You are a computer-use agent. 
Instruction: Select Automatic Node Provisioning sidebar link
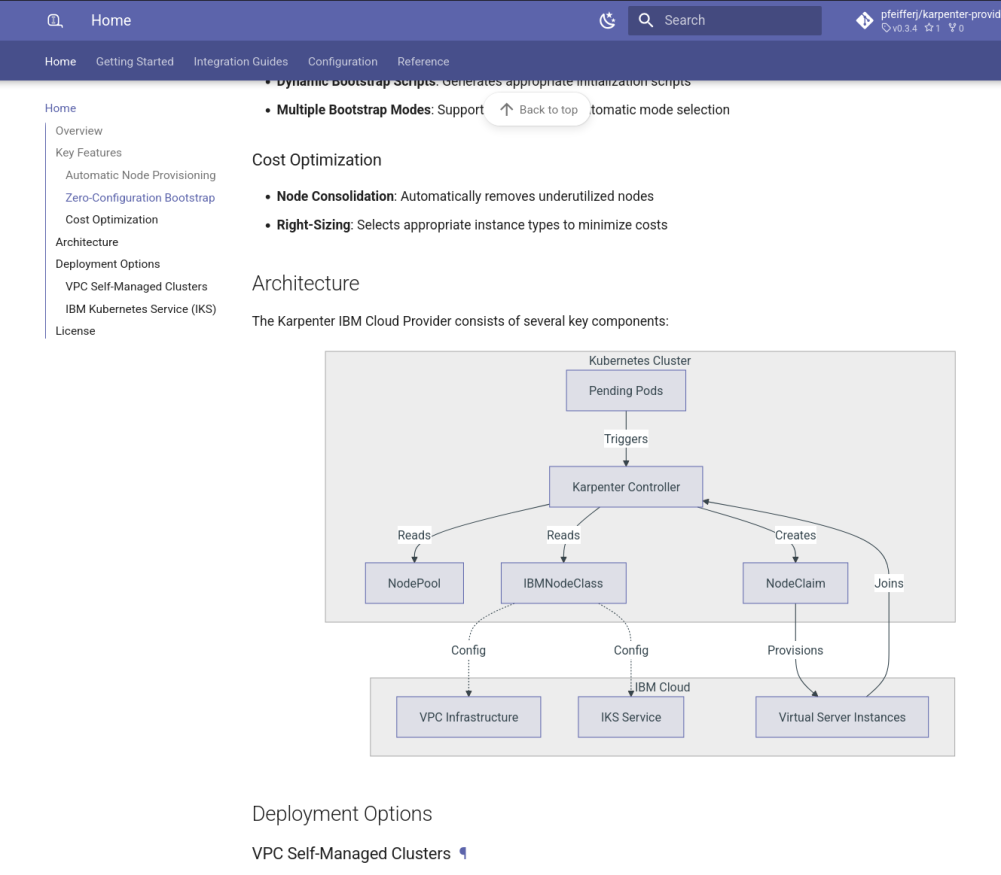coord(140,175)
